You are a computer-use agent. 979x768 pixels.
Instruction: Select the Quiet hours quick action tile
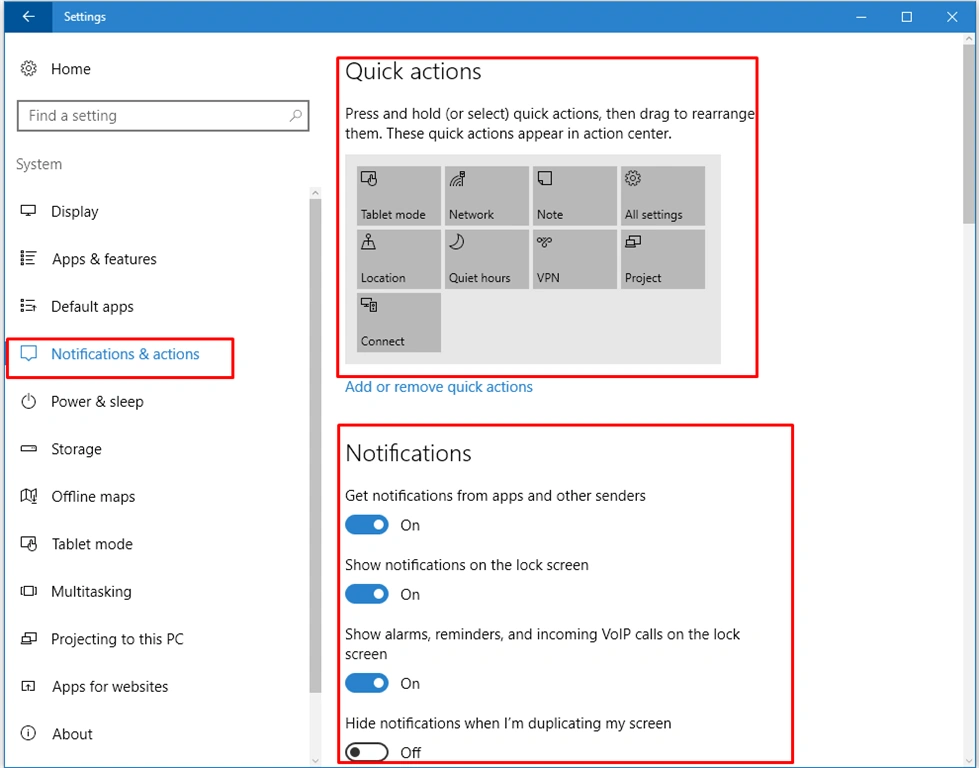click(x=486, y=259)
